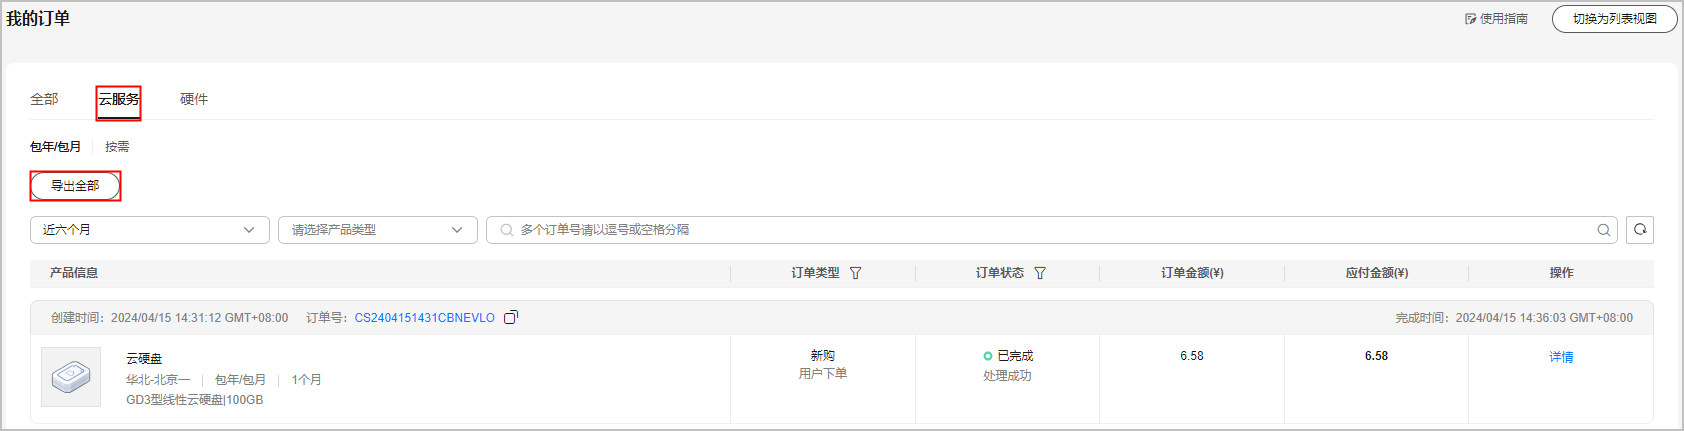The image size is (1684, 431).
Task: Click the 处理成功 status detail
Action: point(1007,376)
